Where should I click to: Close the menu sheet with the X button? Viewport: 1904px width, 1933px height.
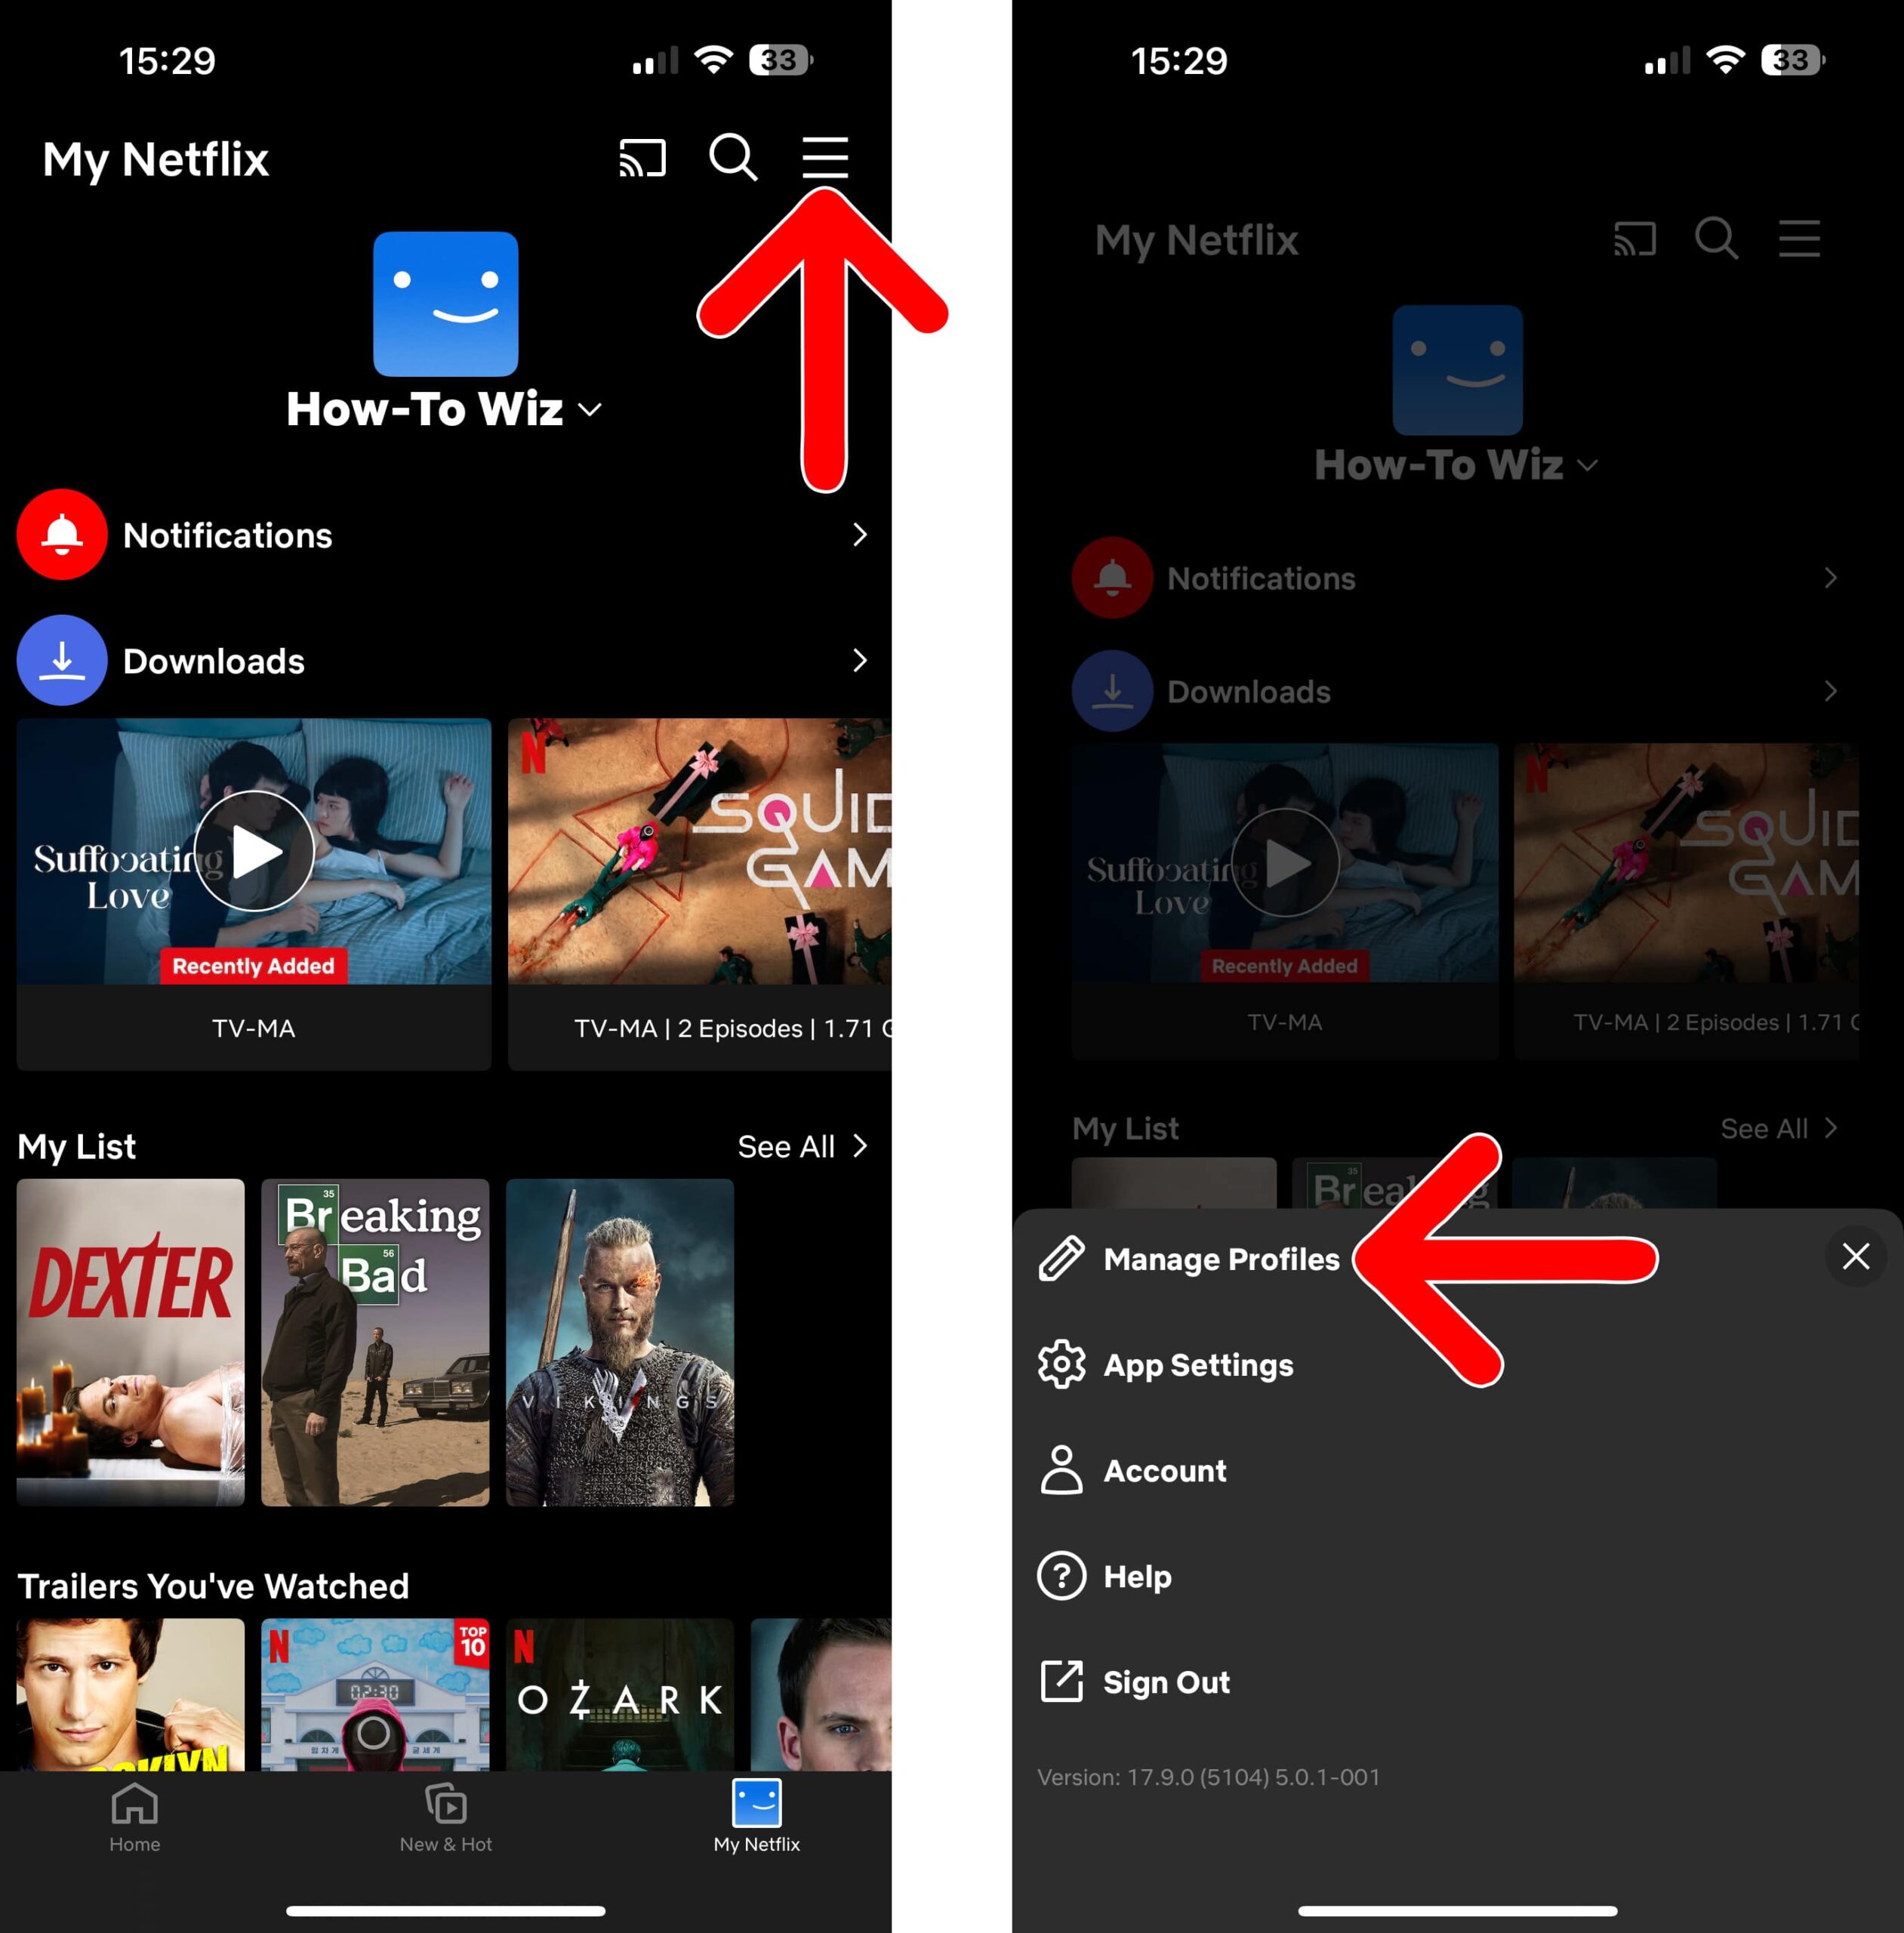[x=1855, y=1256]
